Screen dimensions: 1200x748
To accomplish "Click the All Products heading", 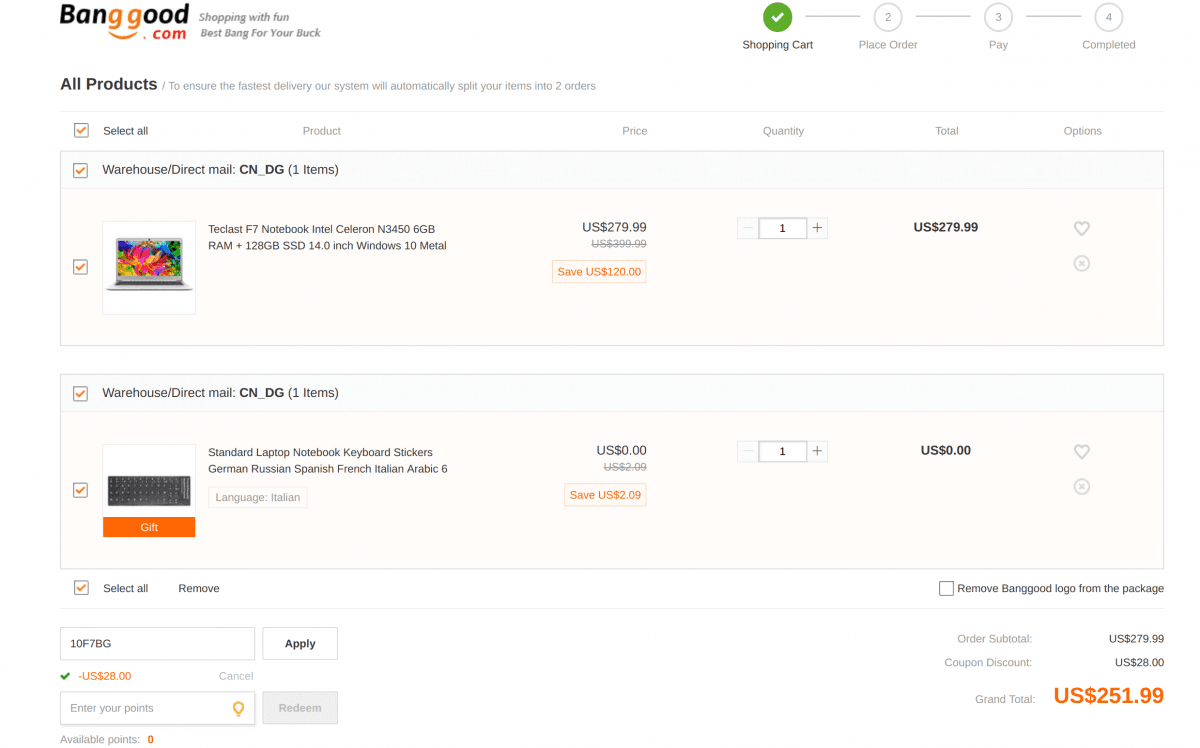I will pos(108,84).
